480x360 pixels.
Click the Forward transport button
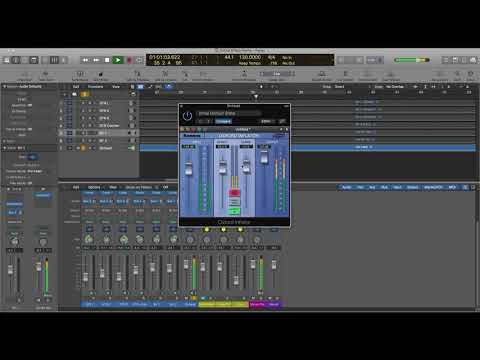point(96,60)
